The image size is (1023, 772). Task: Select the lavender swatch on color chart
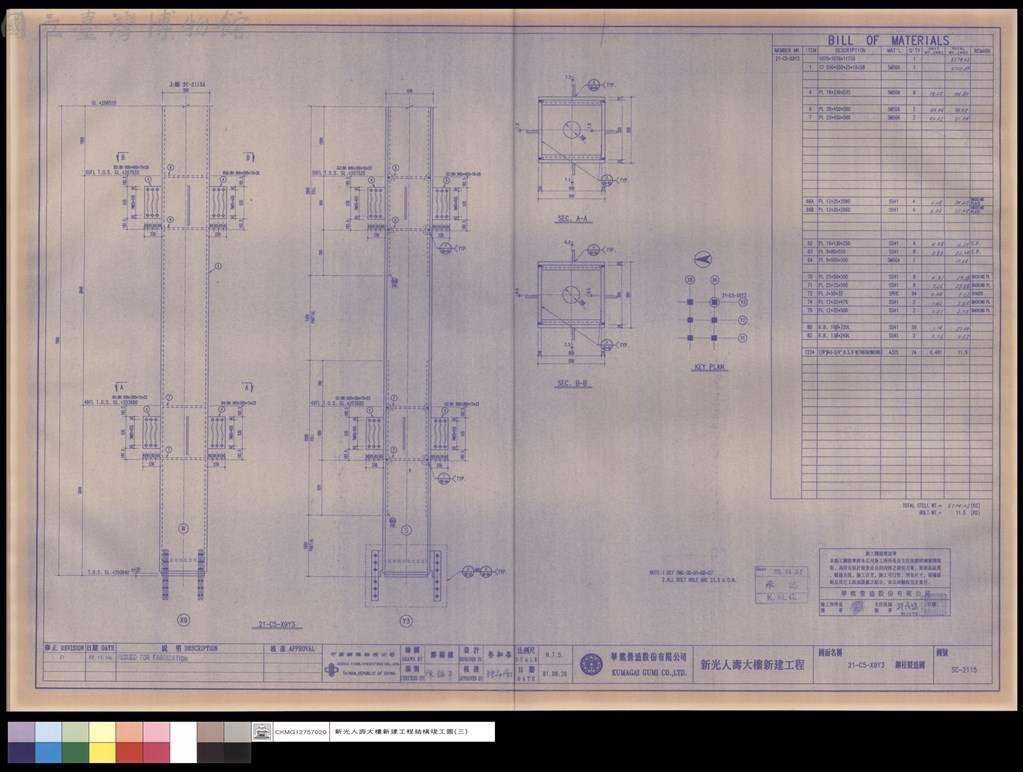pyautogui.click(x=21, y=732)
